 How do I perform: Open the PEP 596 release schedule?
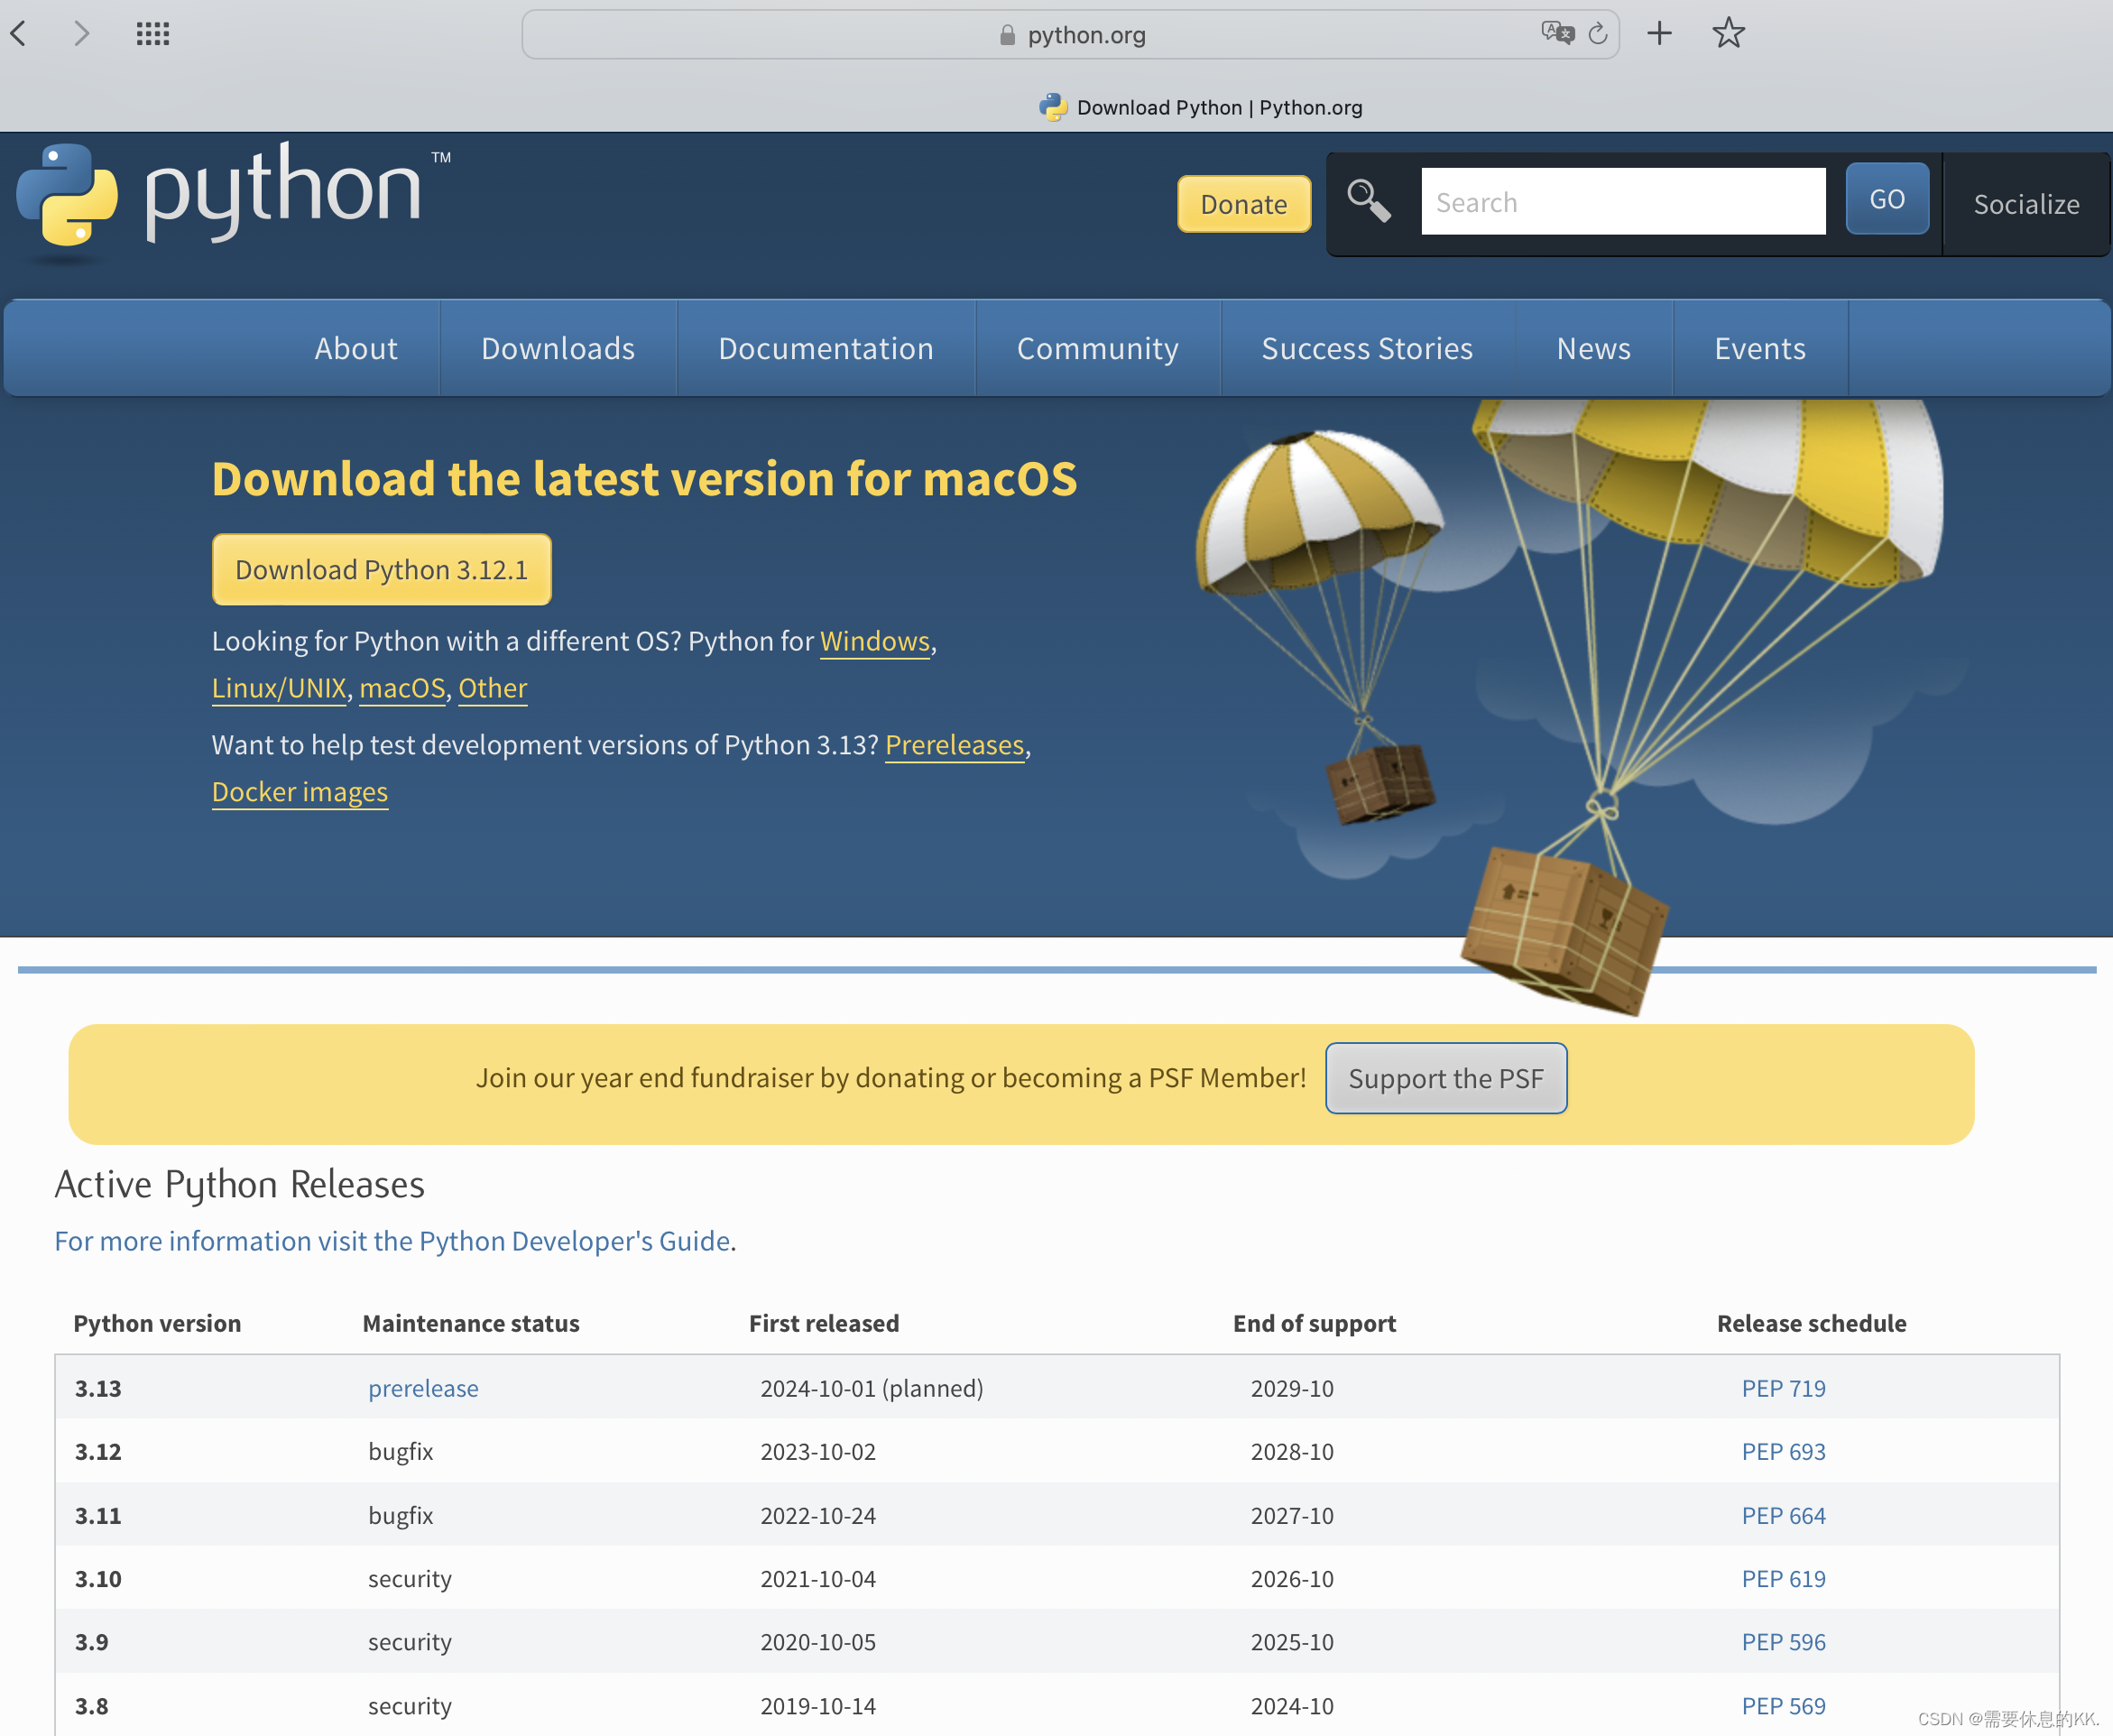coord(1783,1642)
